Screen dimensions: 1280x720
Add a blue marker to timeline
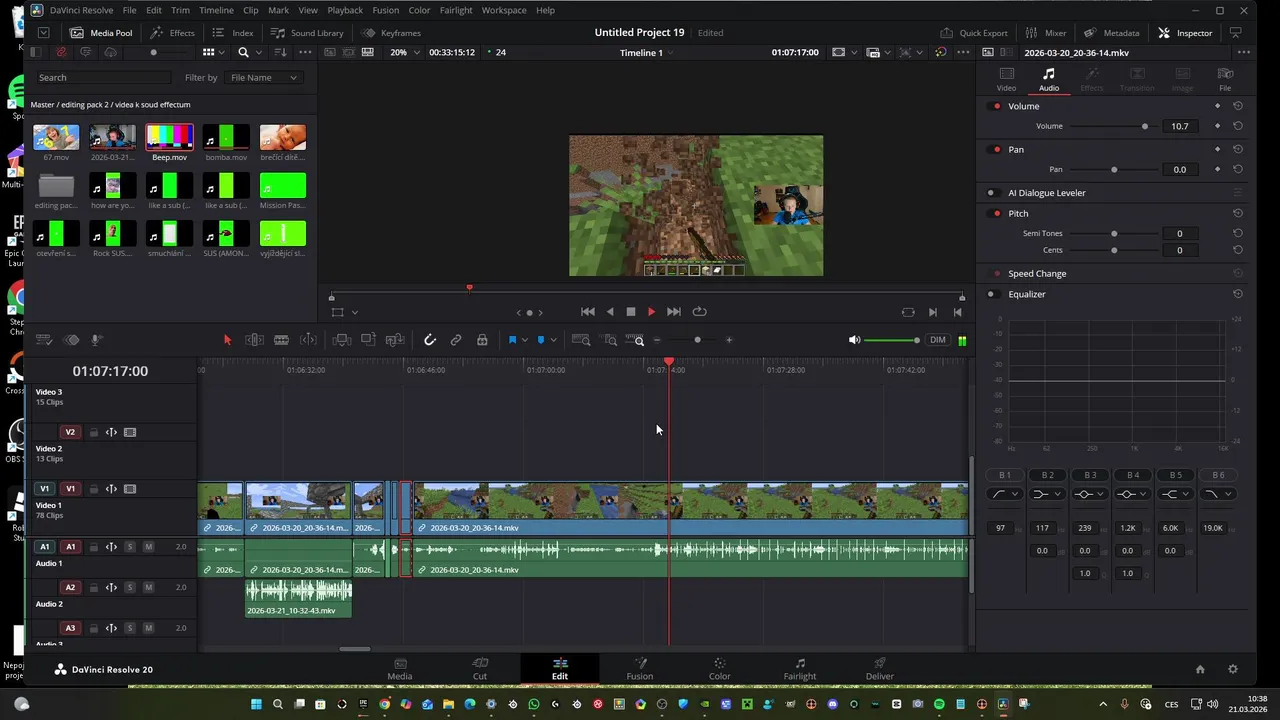click(x=541, y=340)
